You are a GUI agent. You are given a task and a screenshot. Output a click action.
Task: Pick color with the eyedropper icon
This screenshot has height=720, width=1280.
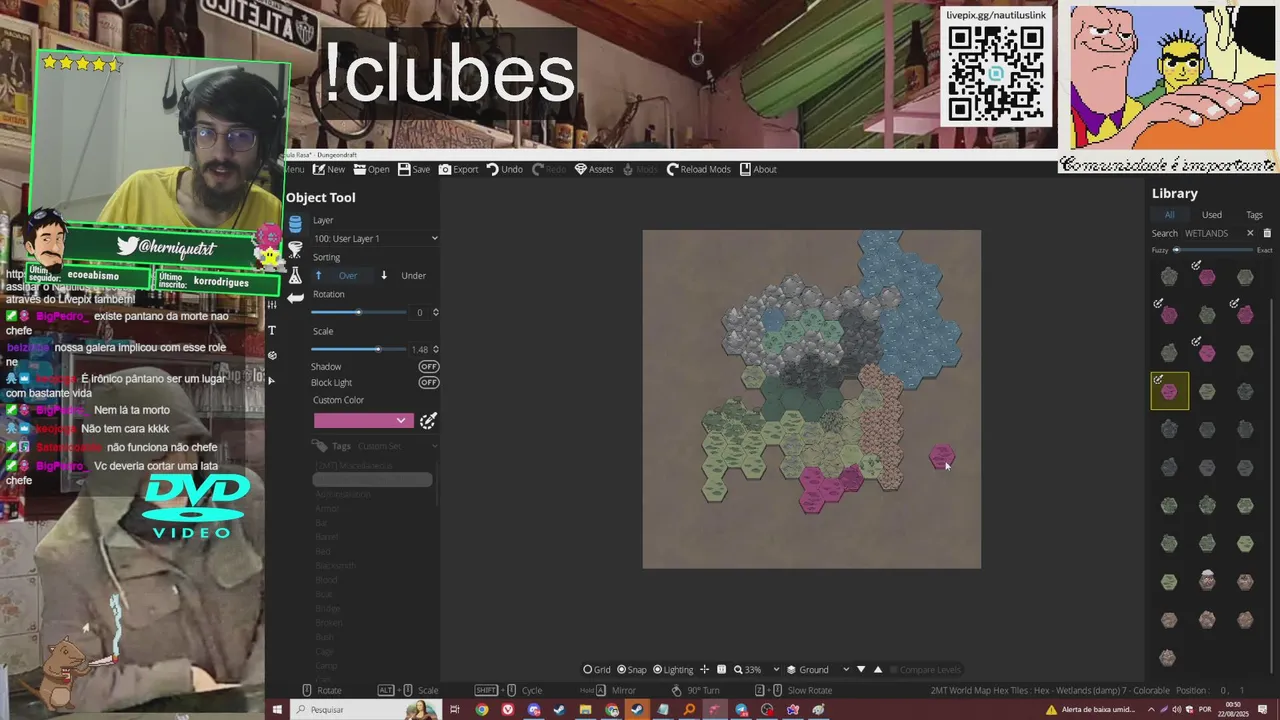tap(428, 421)
